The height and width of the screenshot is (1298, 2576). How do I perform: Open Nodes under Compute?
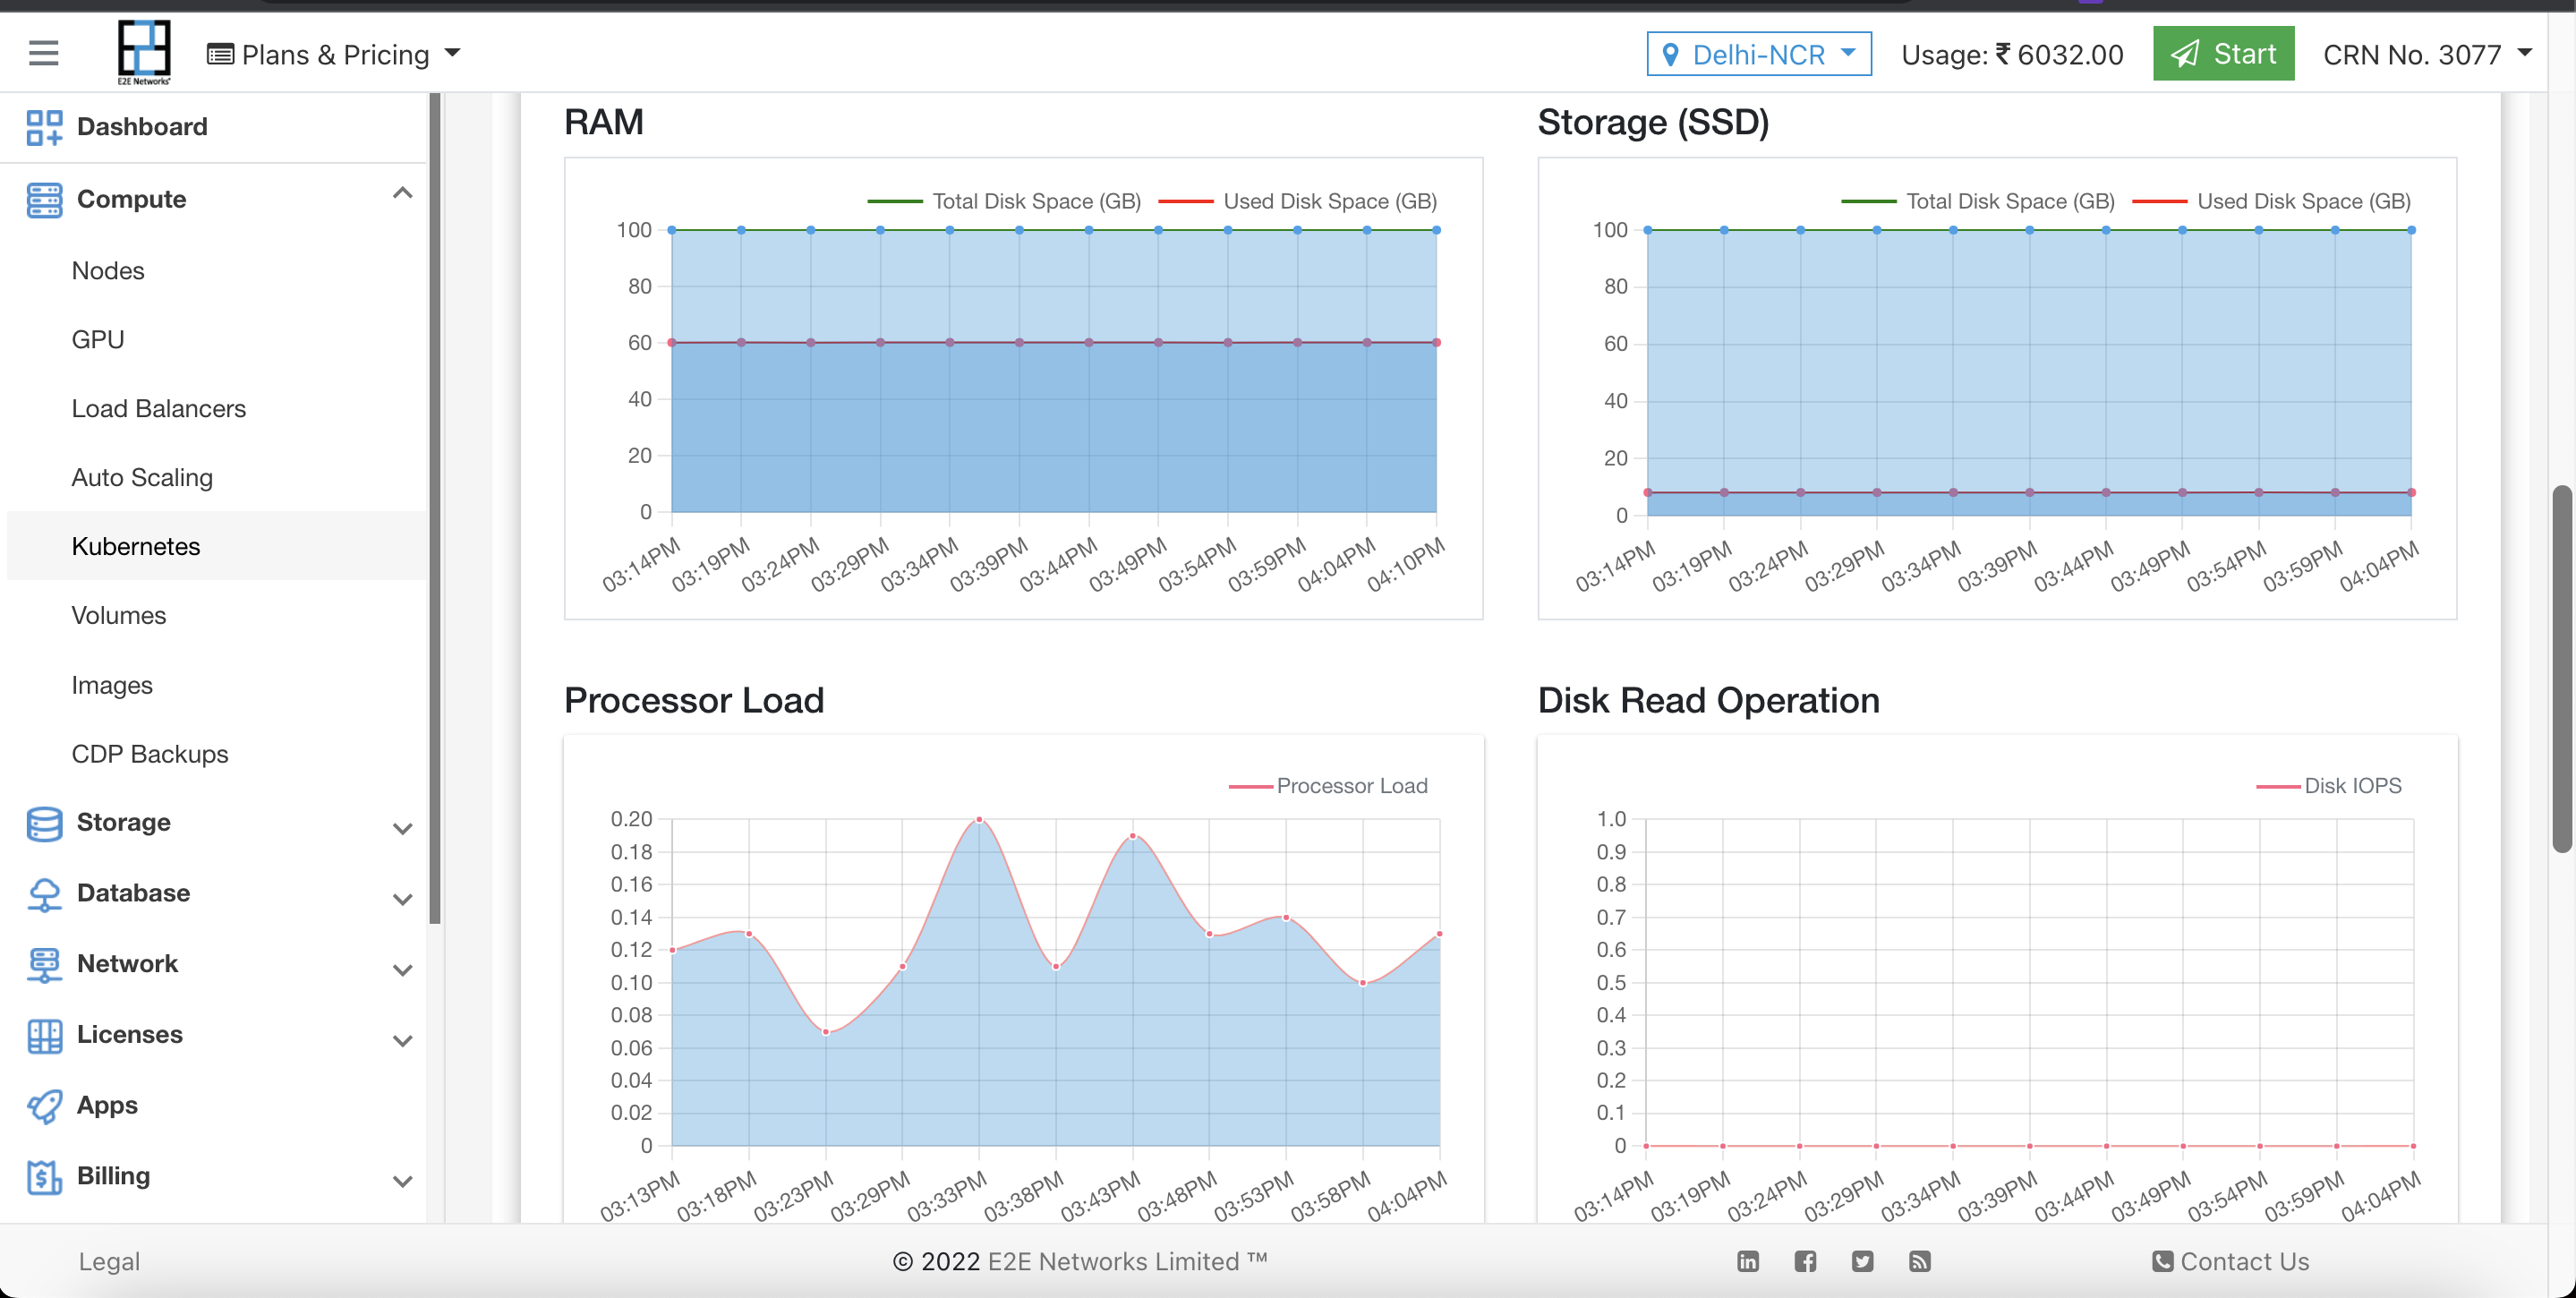coord(108,271)
